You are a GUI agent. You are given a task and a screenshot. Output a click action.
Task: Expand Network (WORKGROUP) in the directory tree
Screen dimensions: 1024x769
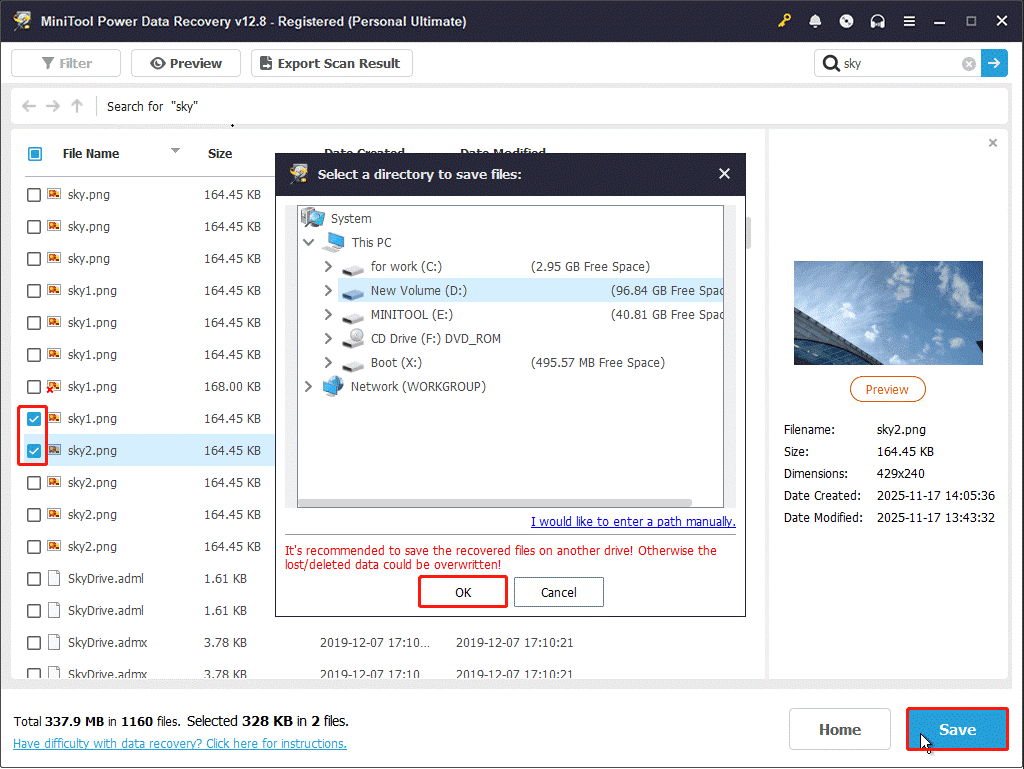coord(308,386)
